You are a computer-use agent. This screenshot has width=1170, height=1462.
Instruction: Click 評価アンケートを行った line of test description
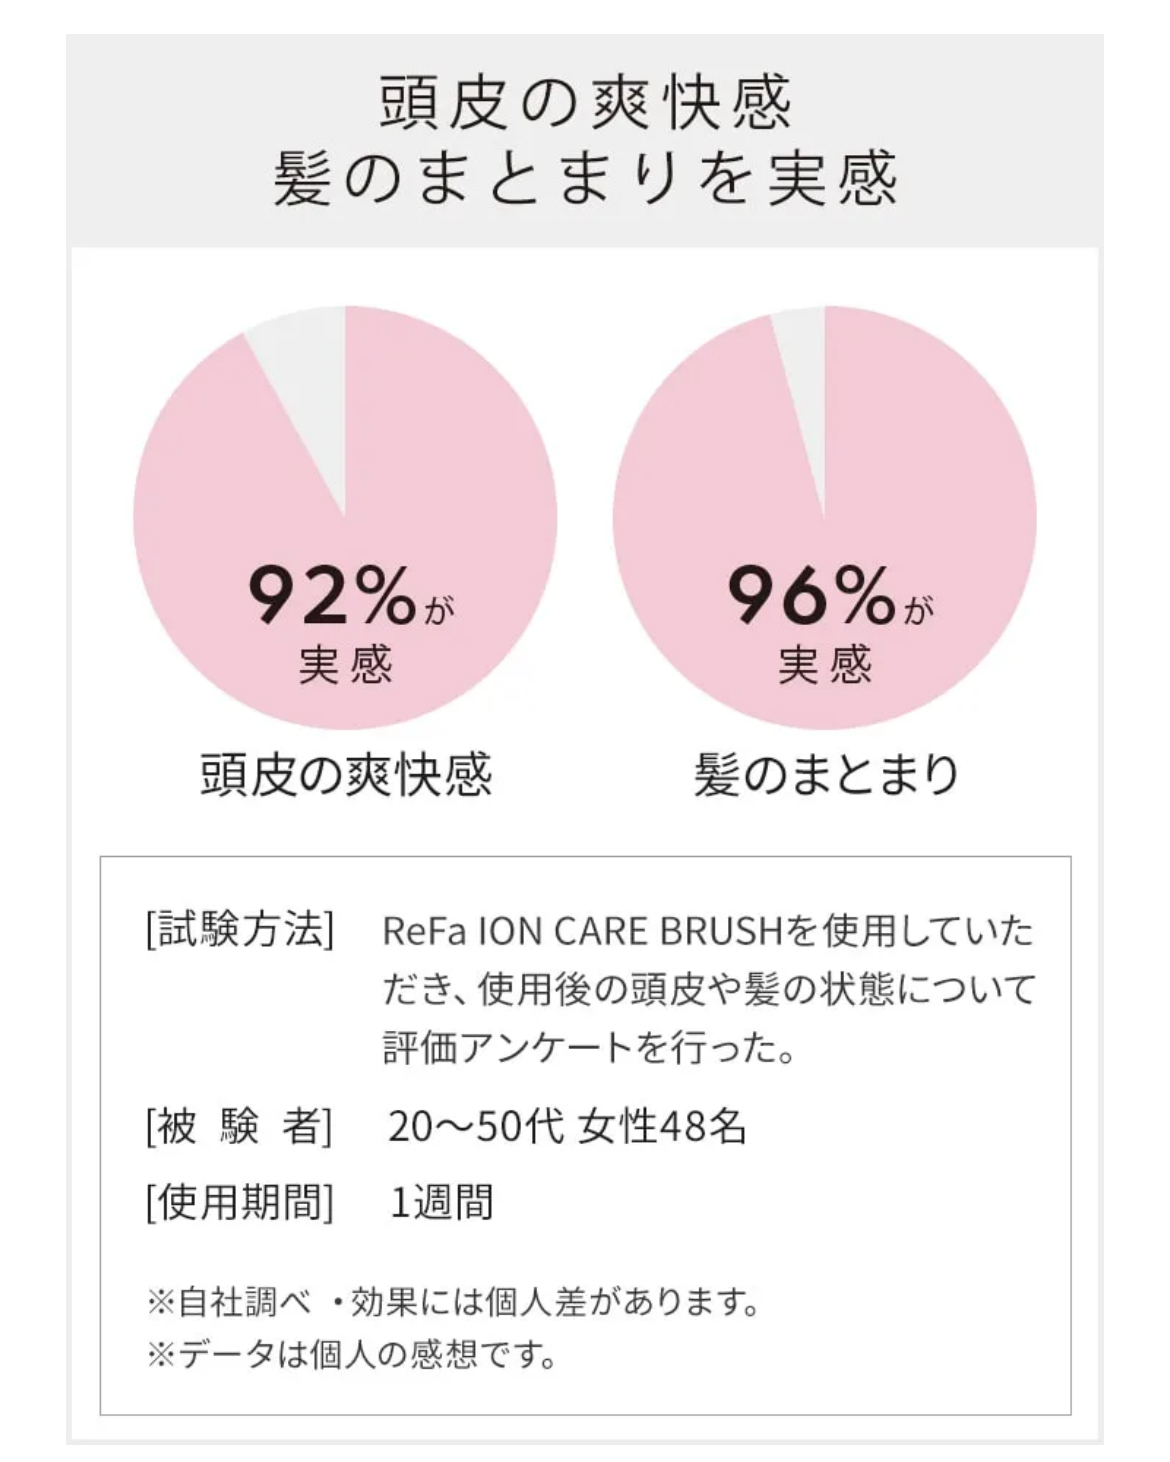coord(590,1048)
